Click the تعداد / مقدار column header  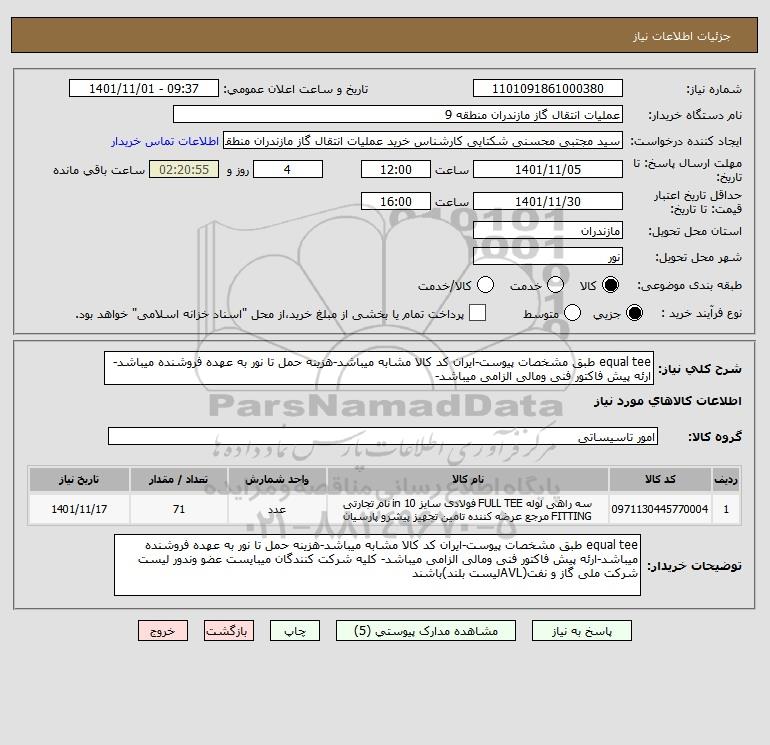click(179, 480)
